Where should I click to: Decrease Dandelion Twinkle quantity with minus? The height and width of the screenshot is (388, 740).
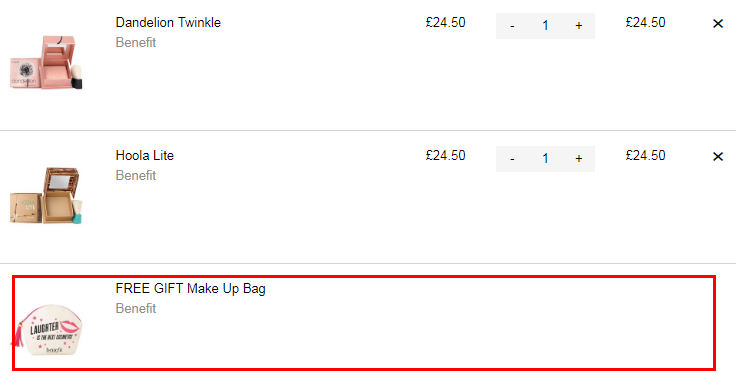(512, 26)
